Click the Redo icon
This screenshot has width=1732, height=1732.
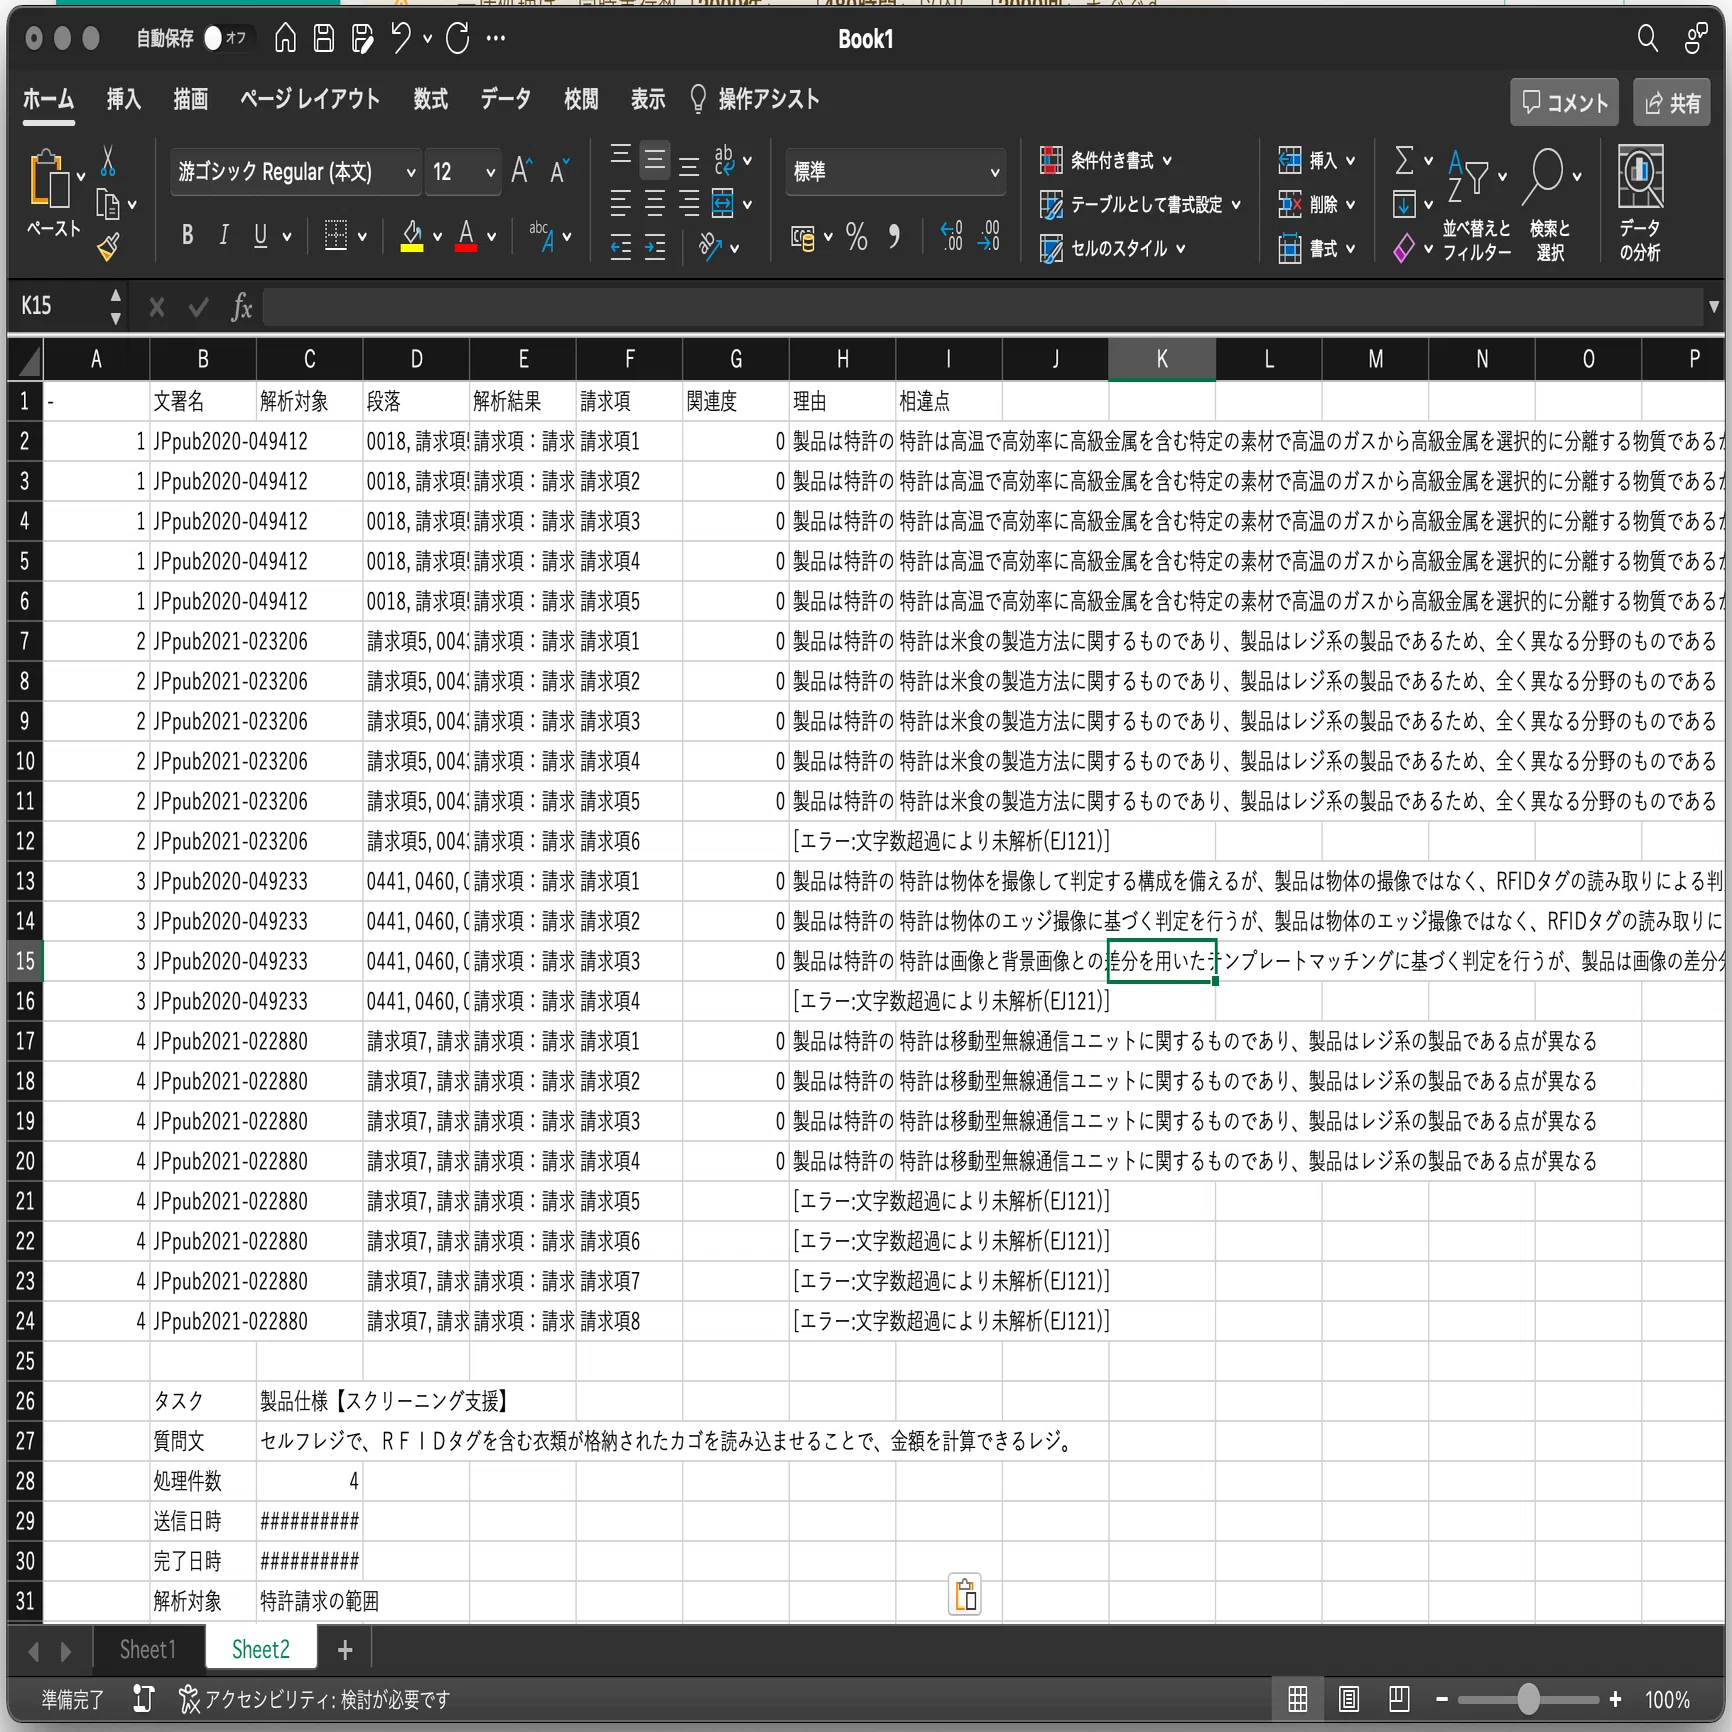coord(458,39)
